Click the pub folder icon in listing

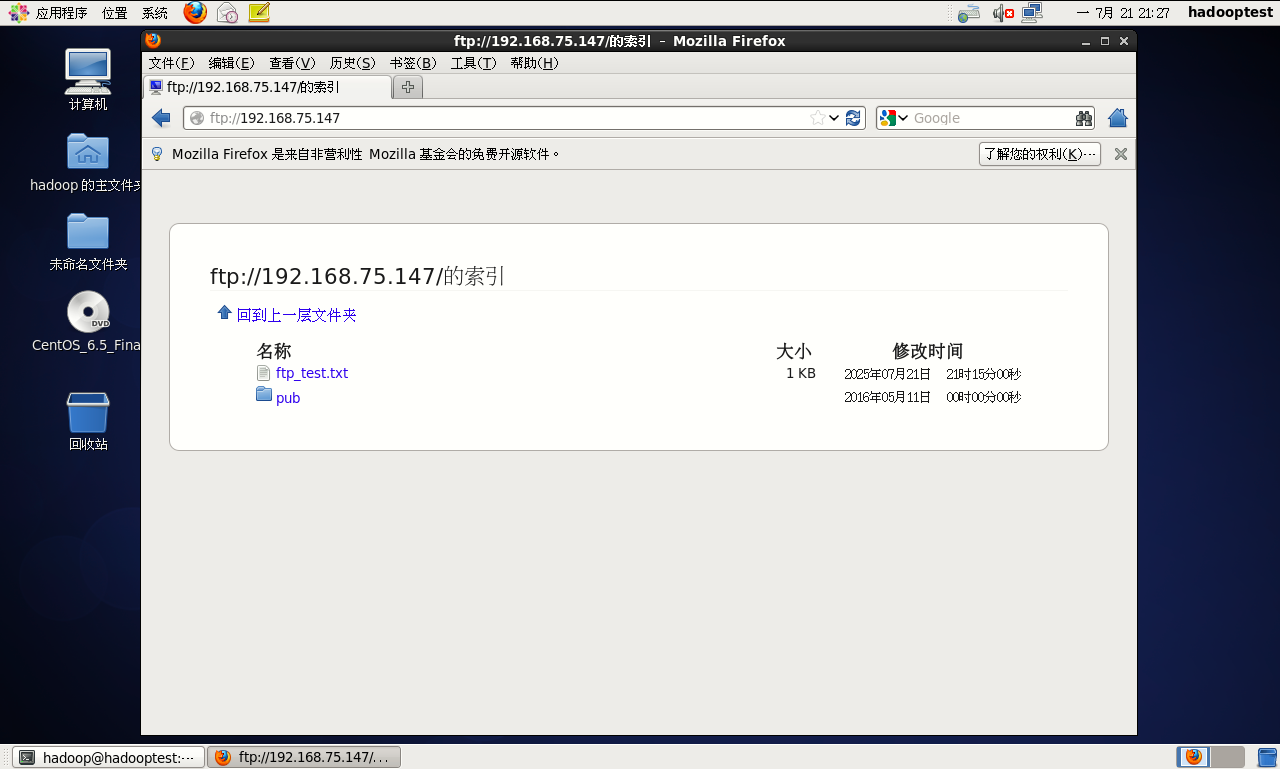click(x=264, y=394)
